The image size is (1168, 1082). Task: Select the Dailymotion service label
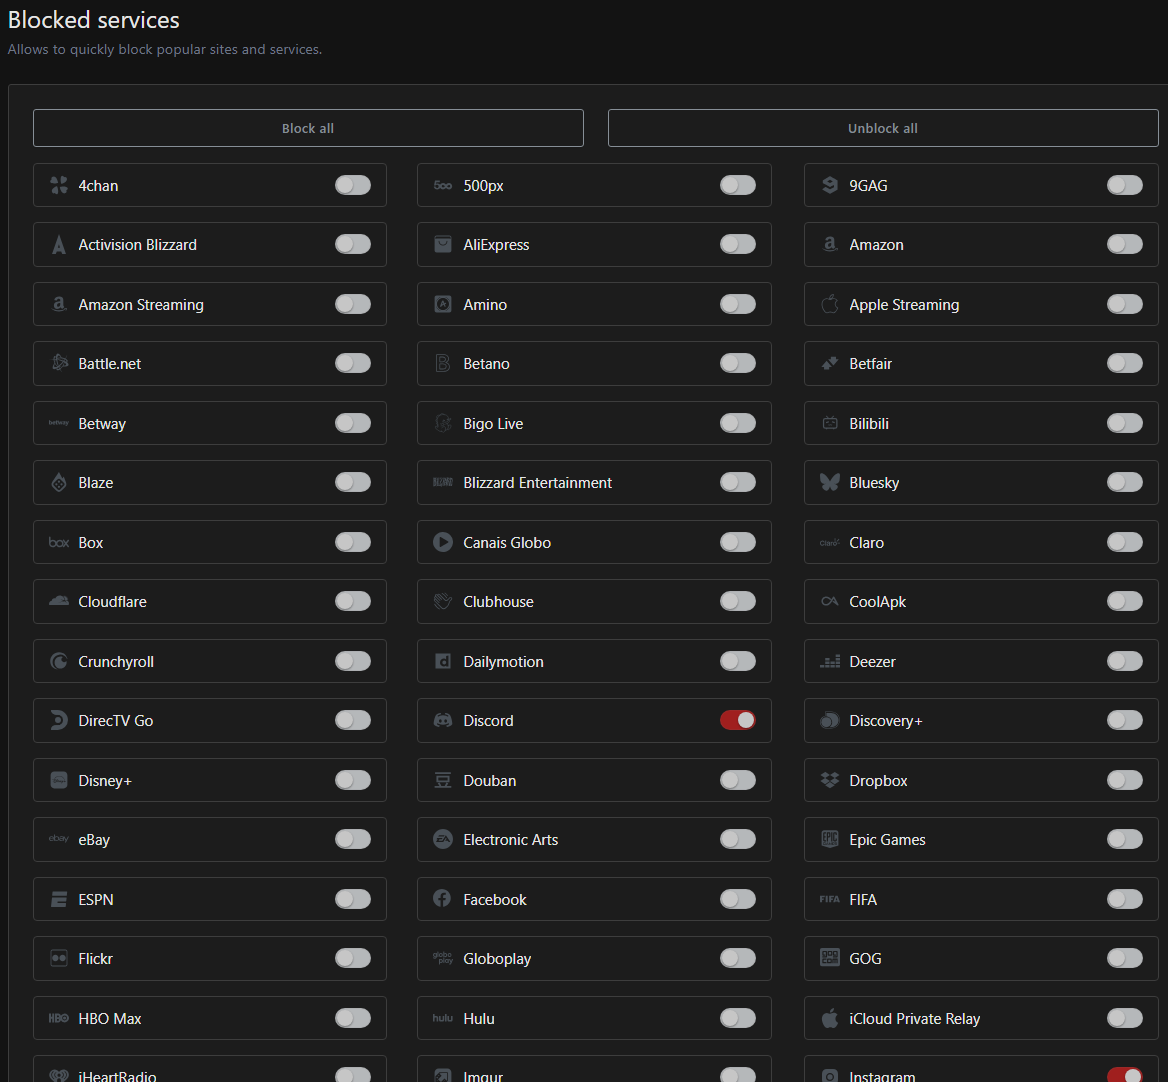tap(504, 662)
